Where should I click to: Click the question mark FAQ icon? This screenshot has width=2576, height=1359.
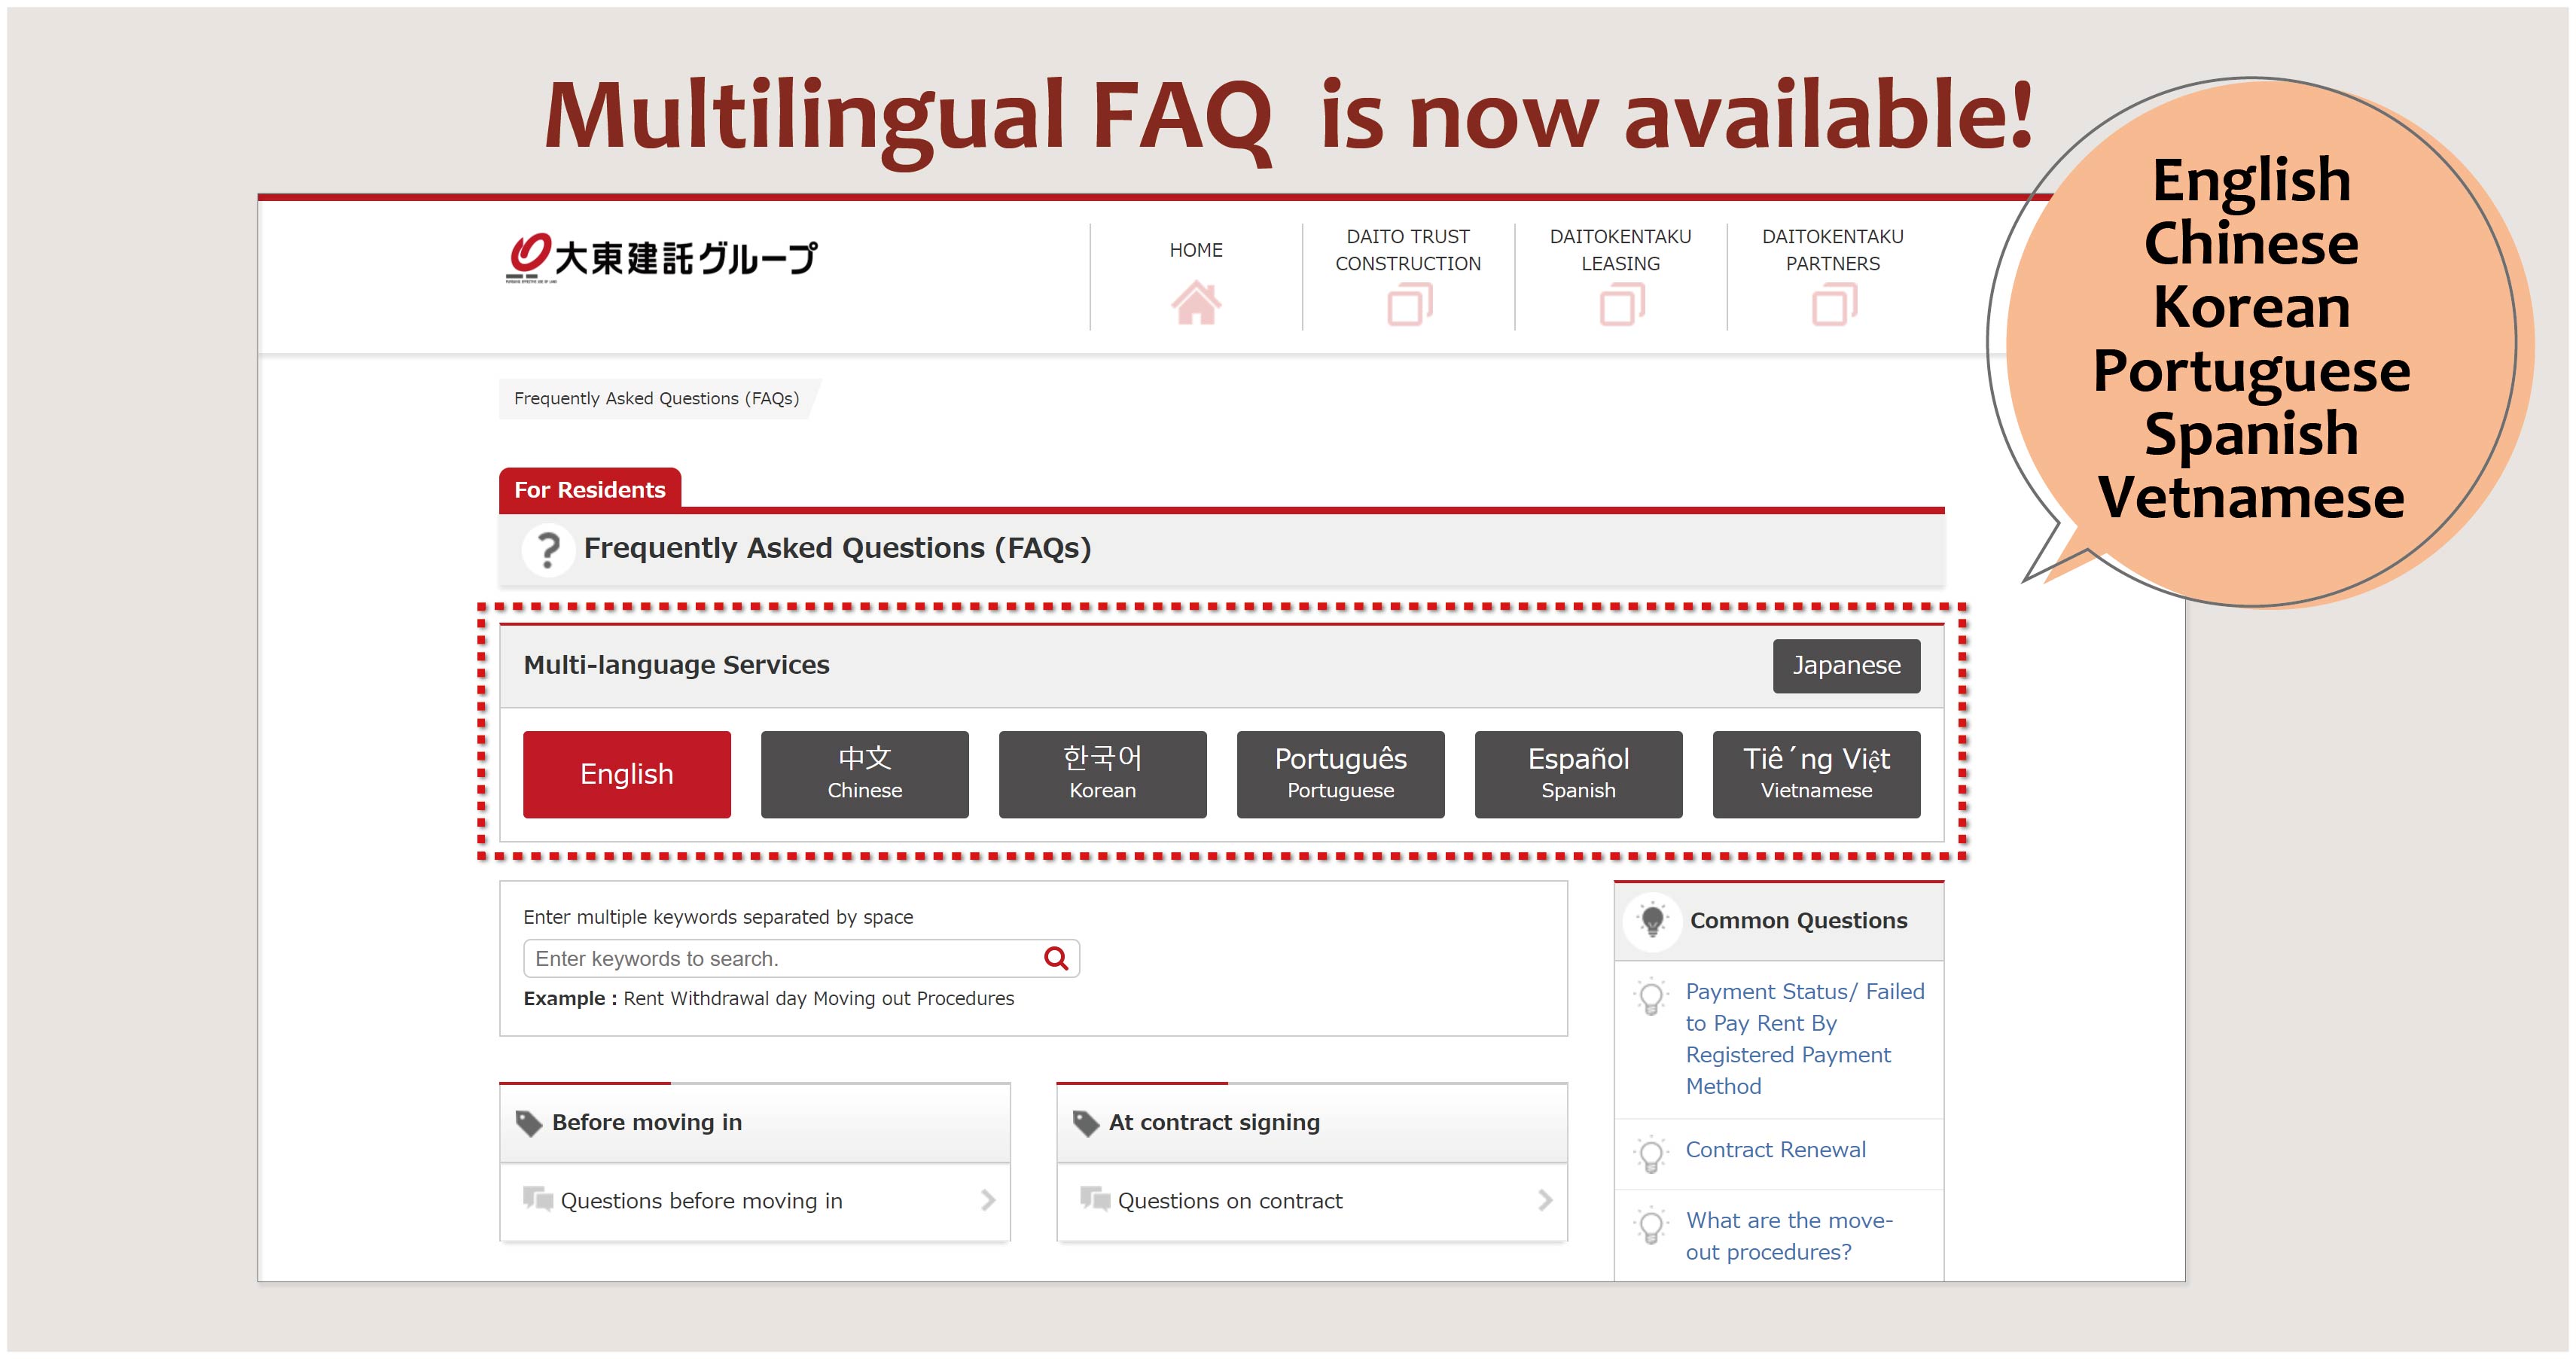pyautogui.click(x=548, y=549)
